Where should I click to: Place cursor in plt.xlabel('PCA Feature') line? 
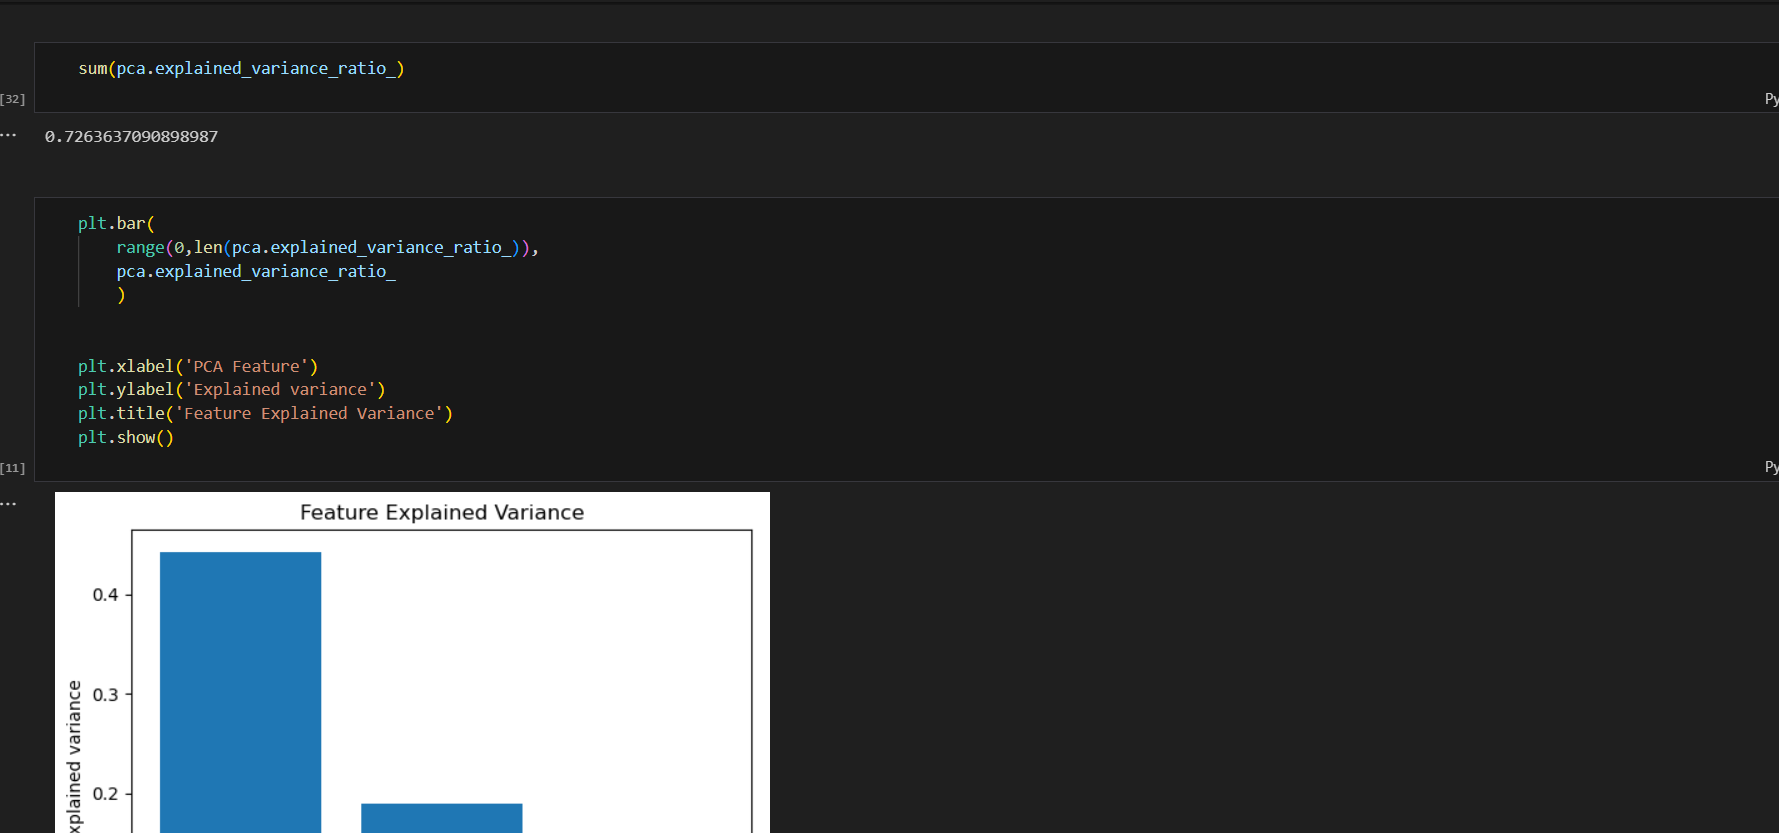(x=198, y=366)
